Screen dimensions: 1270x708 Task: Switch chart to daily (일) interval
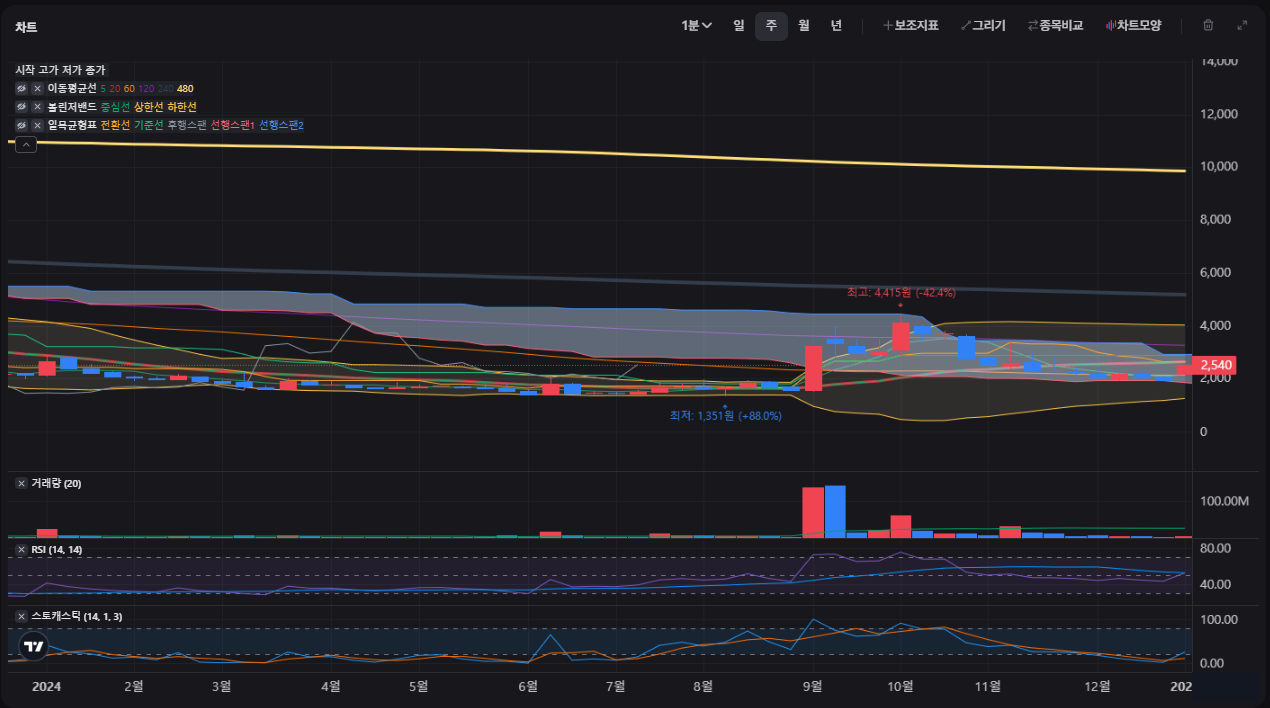tap(738, 26)
